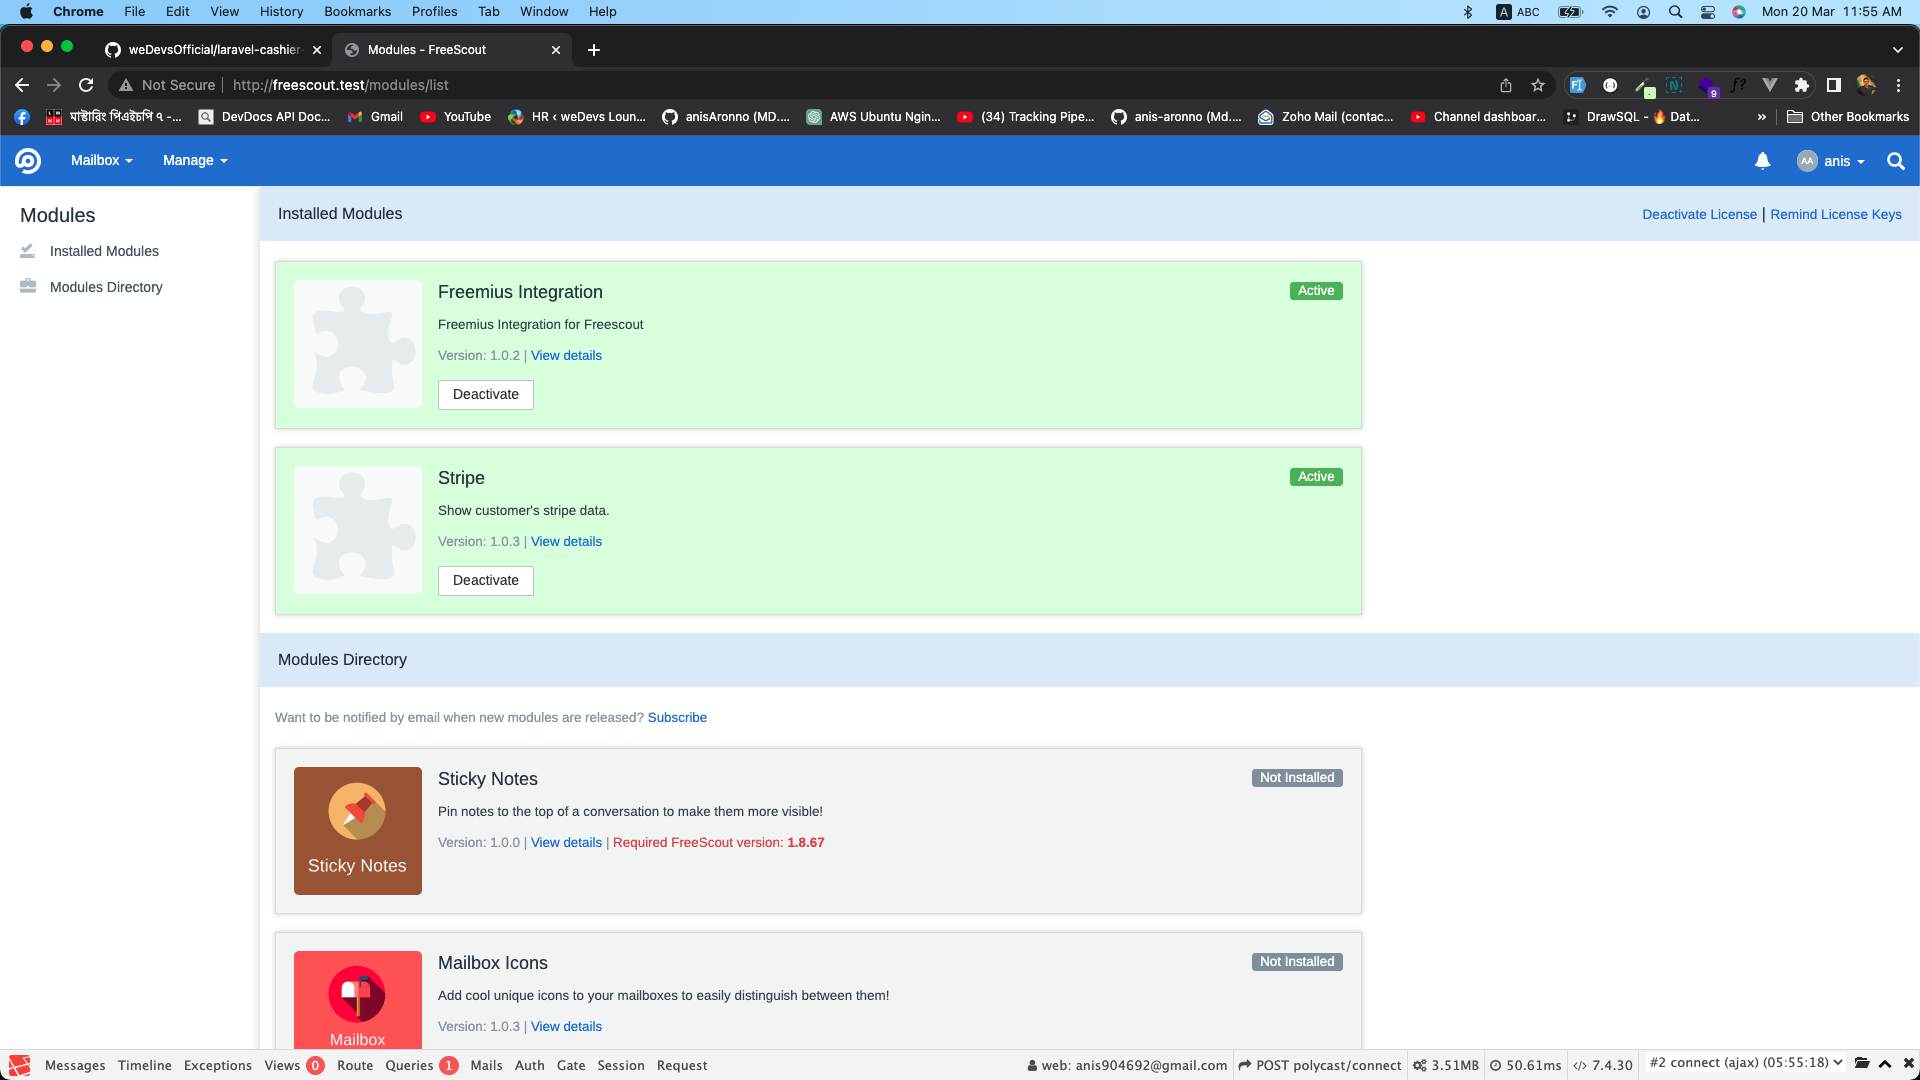Bookmark this page with the star icon

click(x=1538, y=85)
